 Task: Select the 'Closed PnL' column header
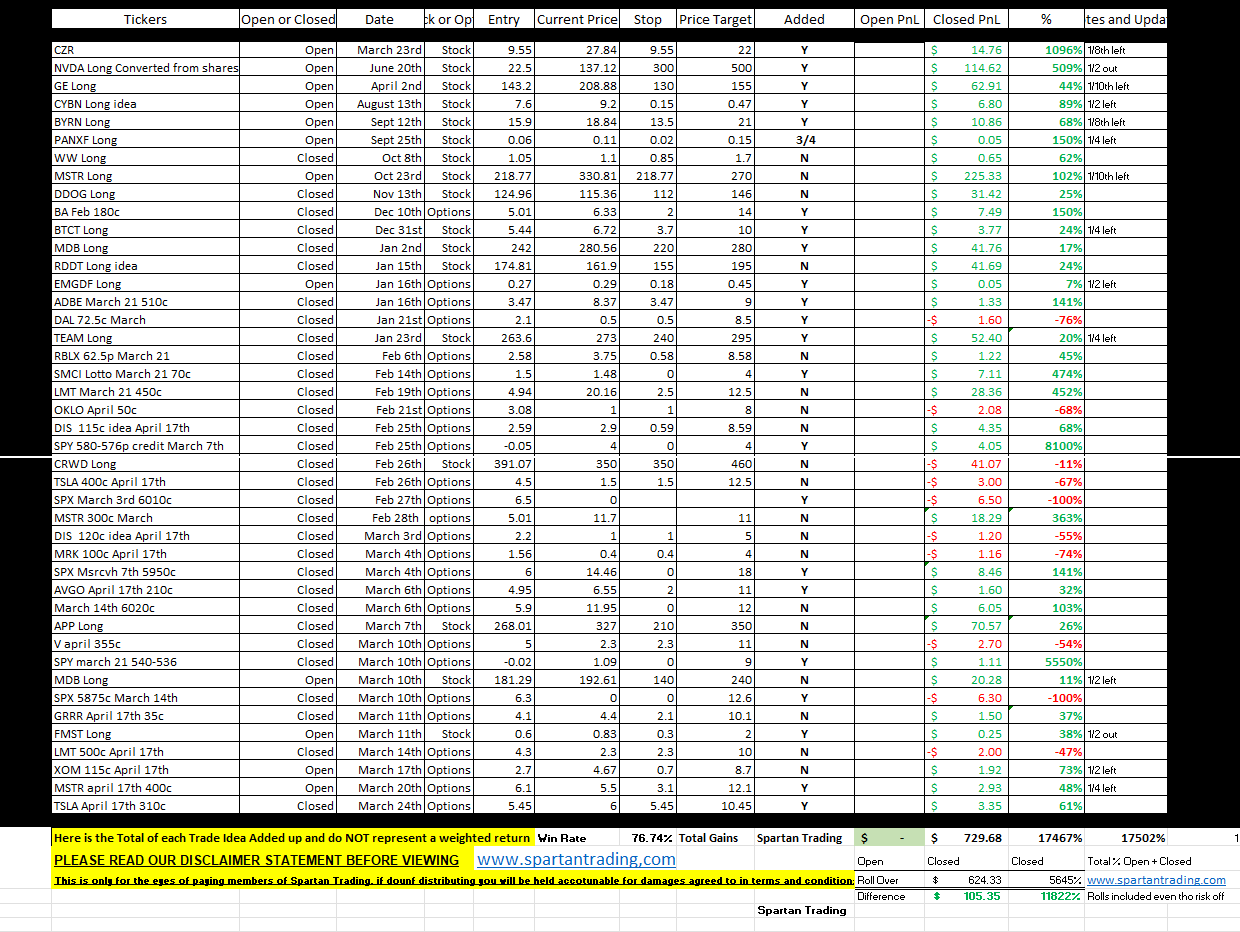[968, 19]
